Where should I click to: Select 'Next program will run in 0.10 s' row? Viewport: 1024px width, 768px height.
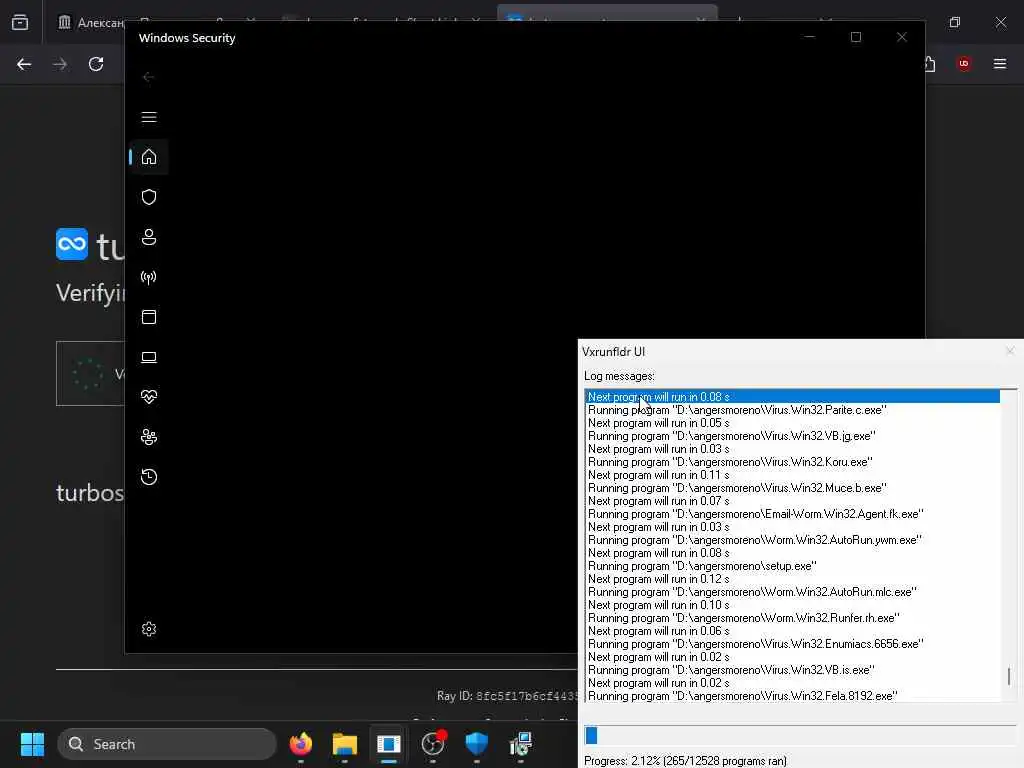pyautogui.click(x=793, y=605)
